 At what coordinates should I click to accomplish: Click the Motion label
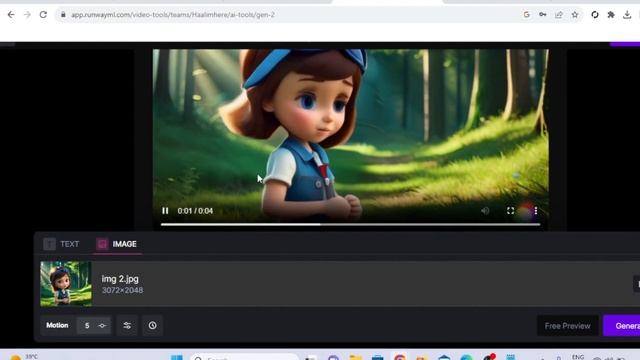pyautogui.click(x=57, y=325)
